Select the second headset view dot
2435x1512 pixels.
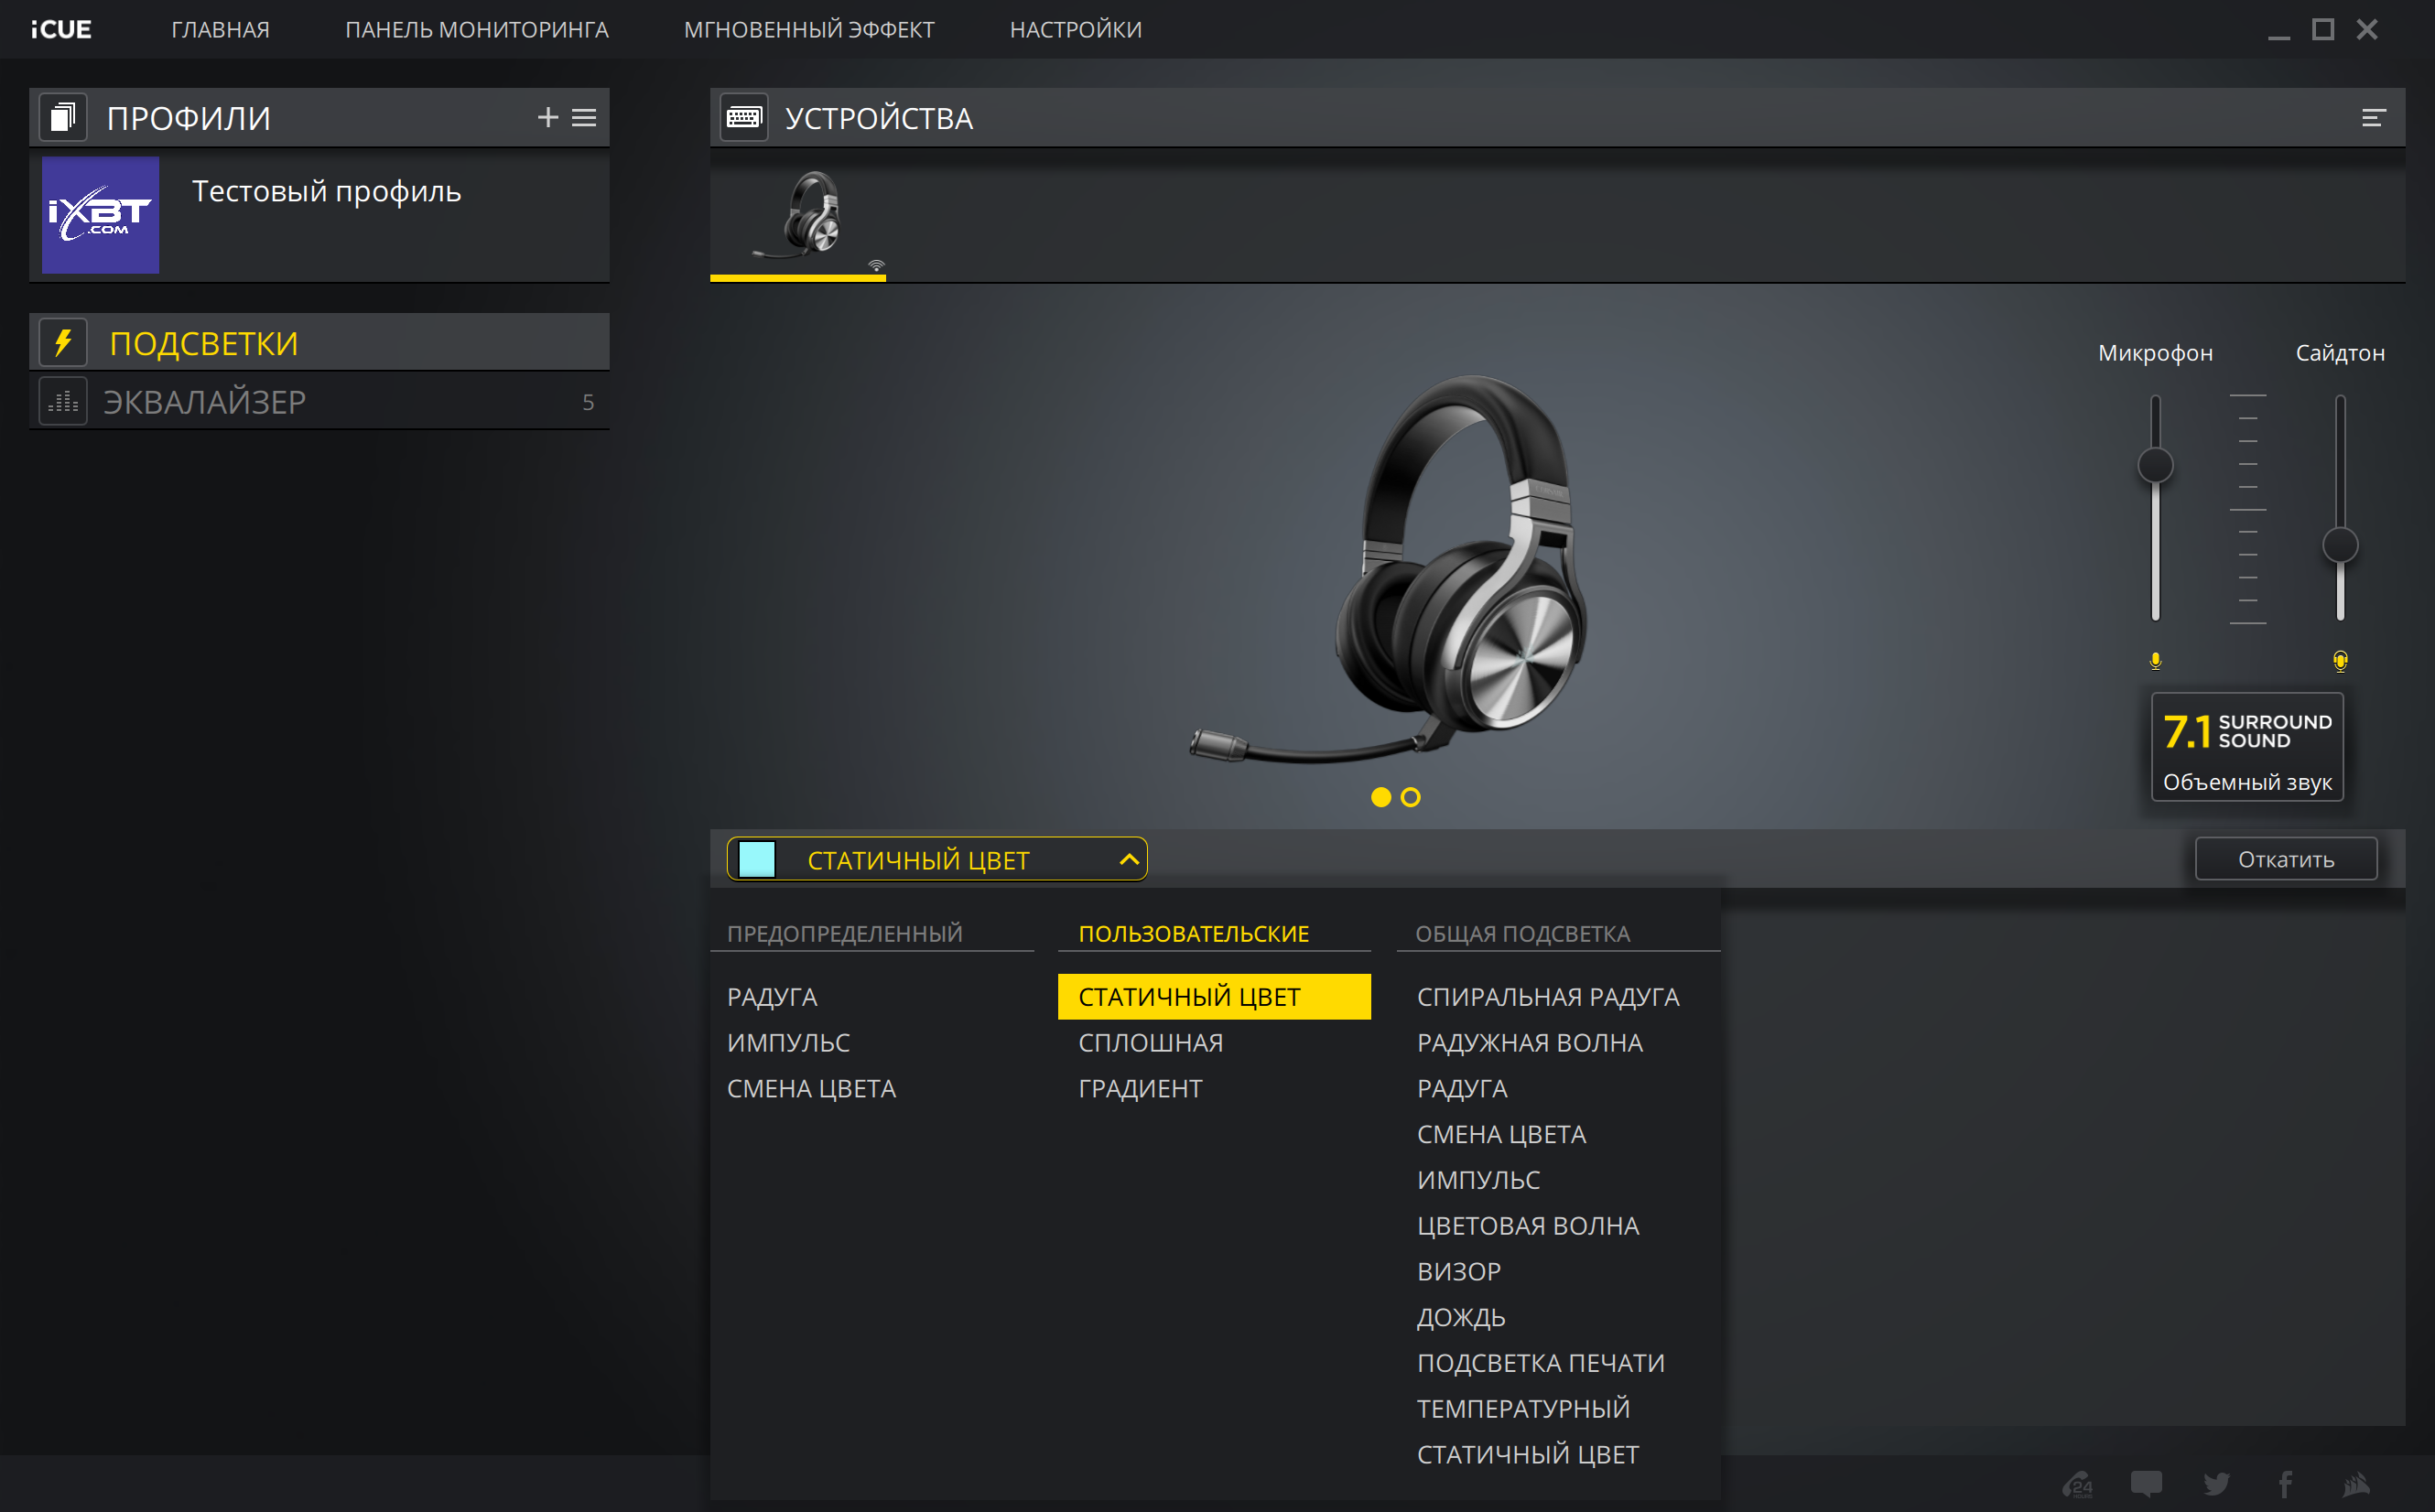click(1410, 797)
